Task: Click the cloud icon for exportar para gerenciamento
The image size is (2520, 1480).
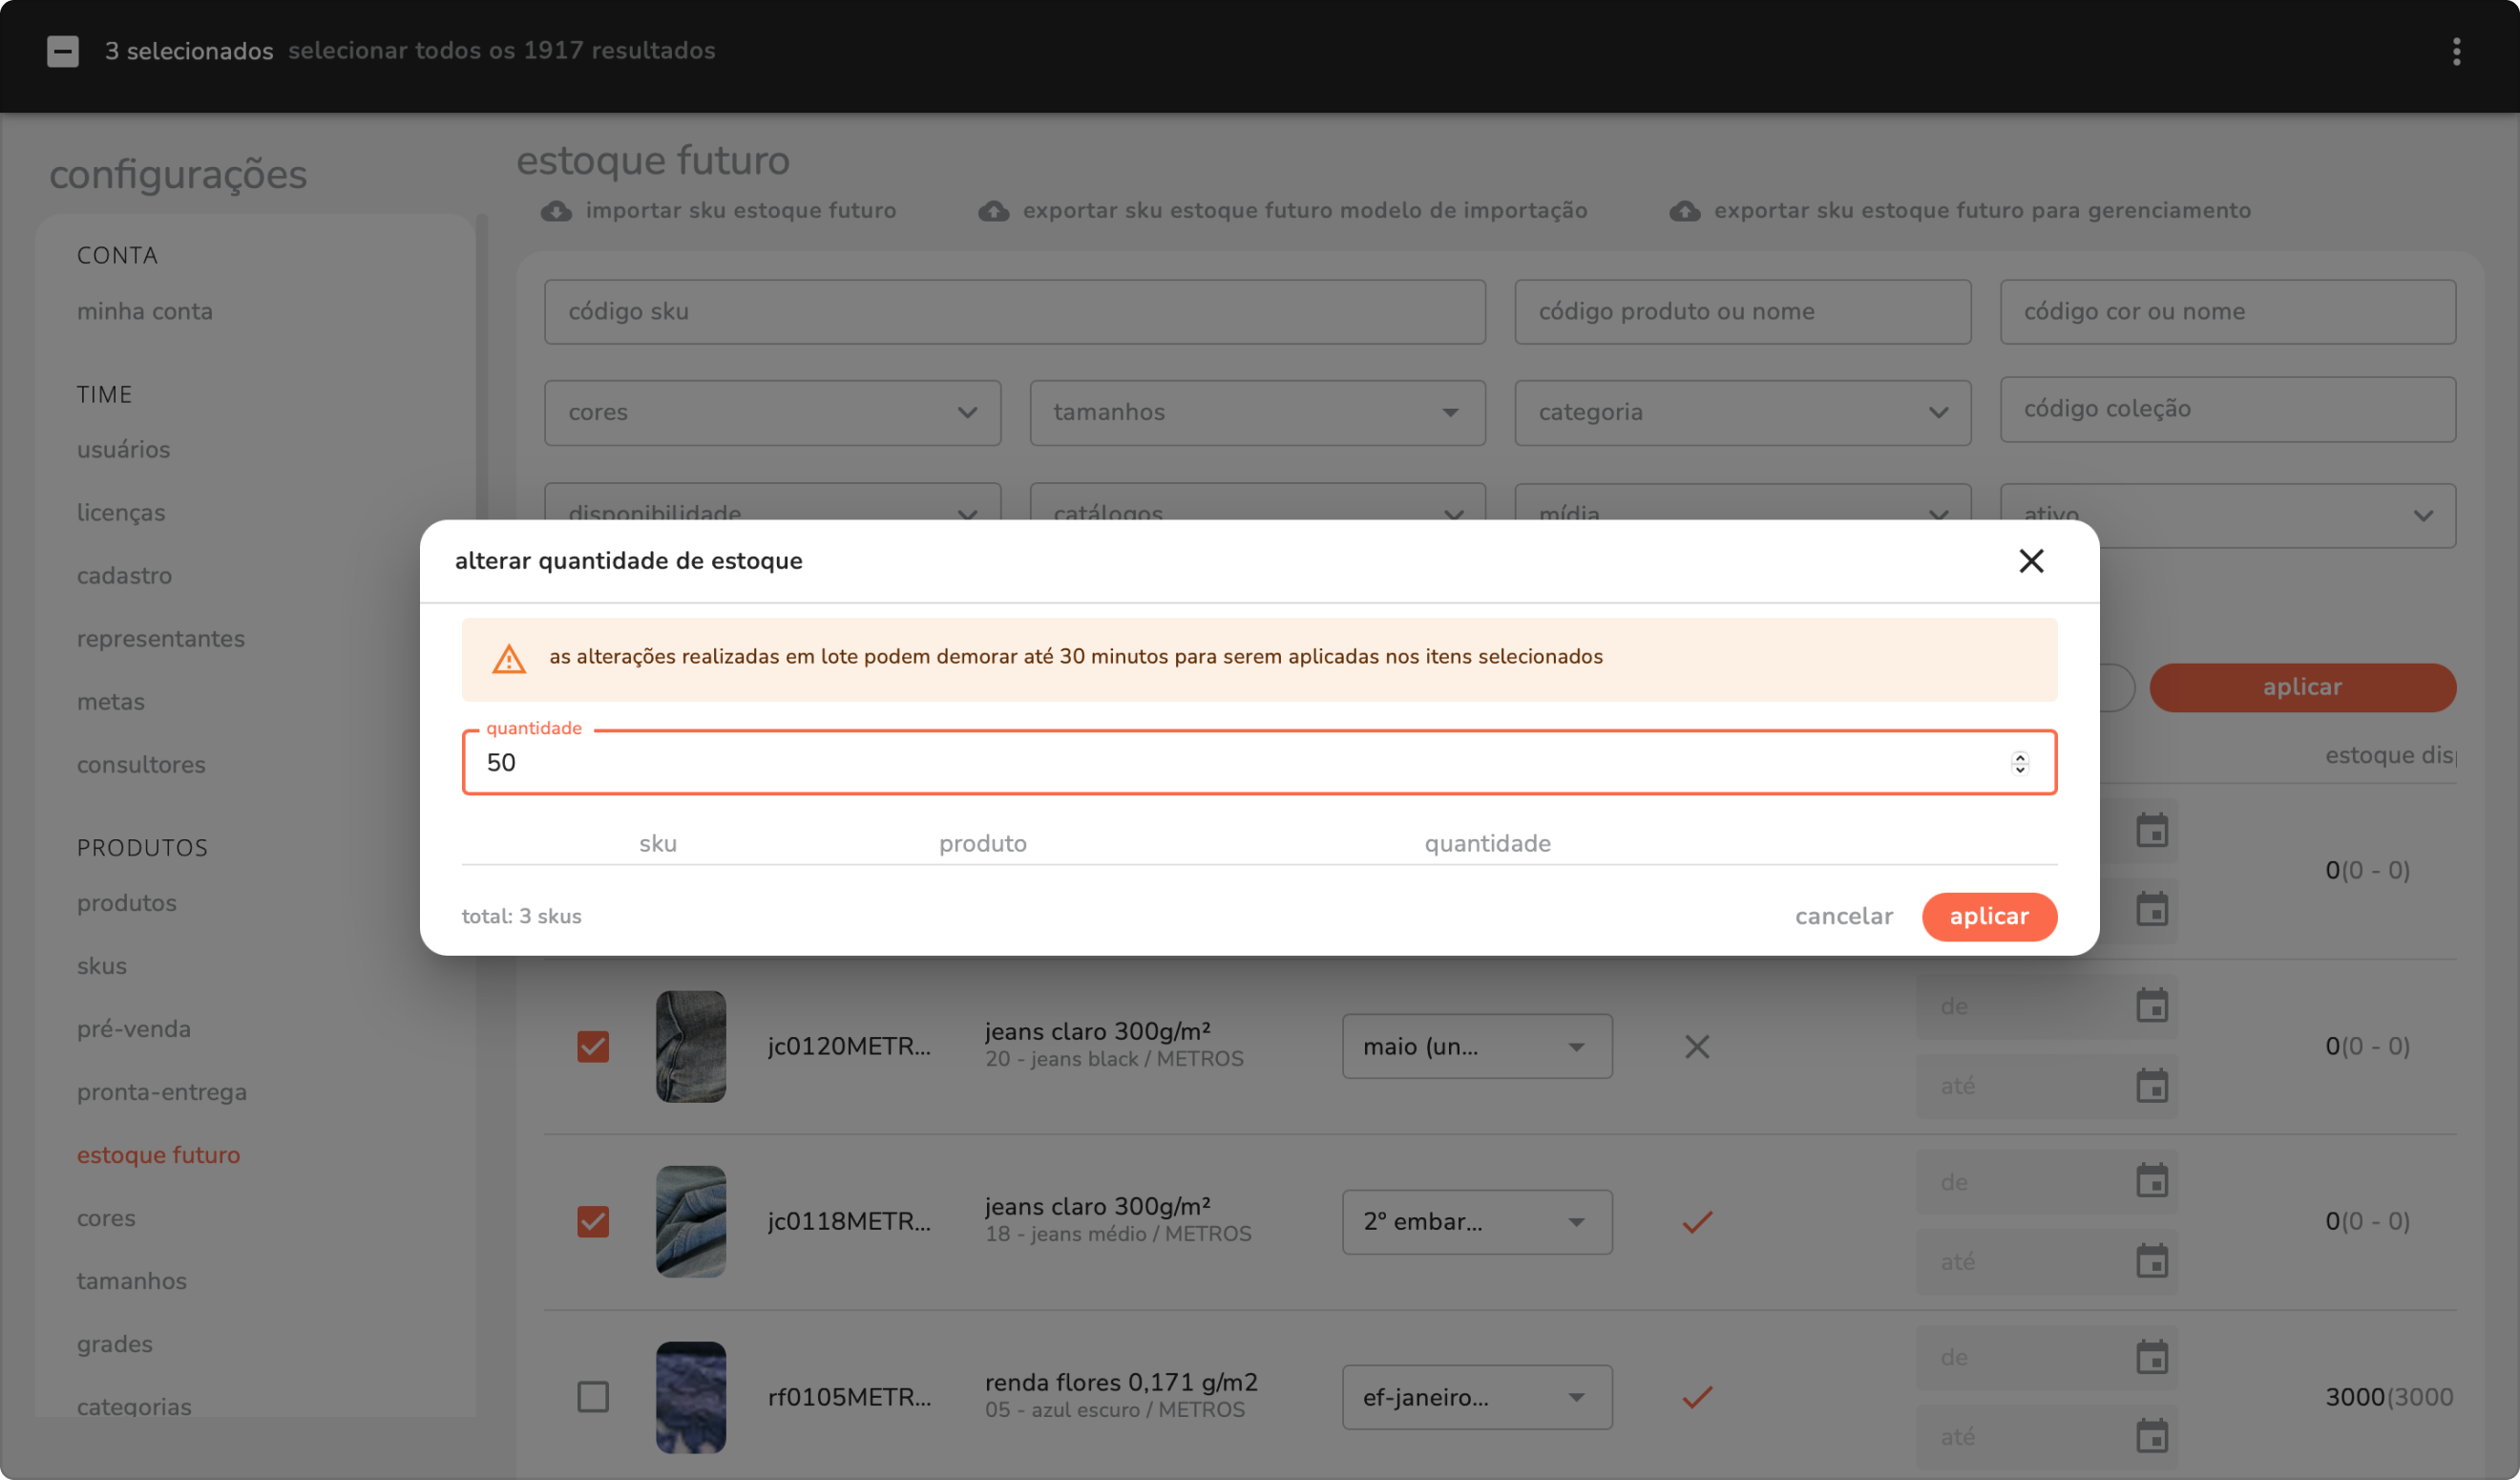Action: coord(1684,211)
